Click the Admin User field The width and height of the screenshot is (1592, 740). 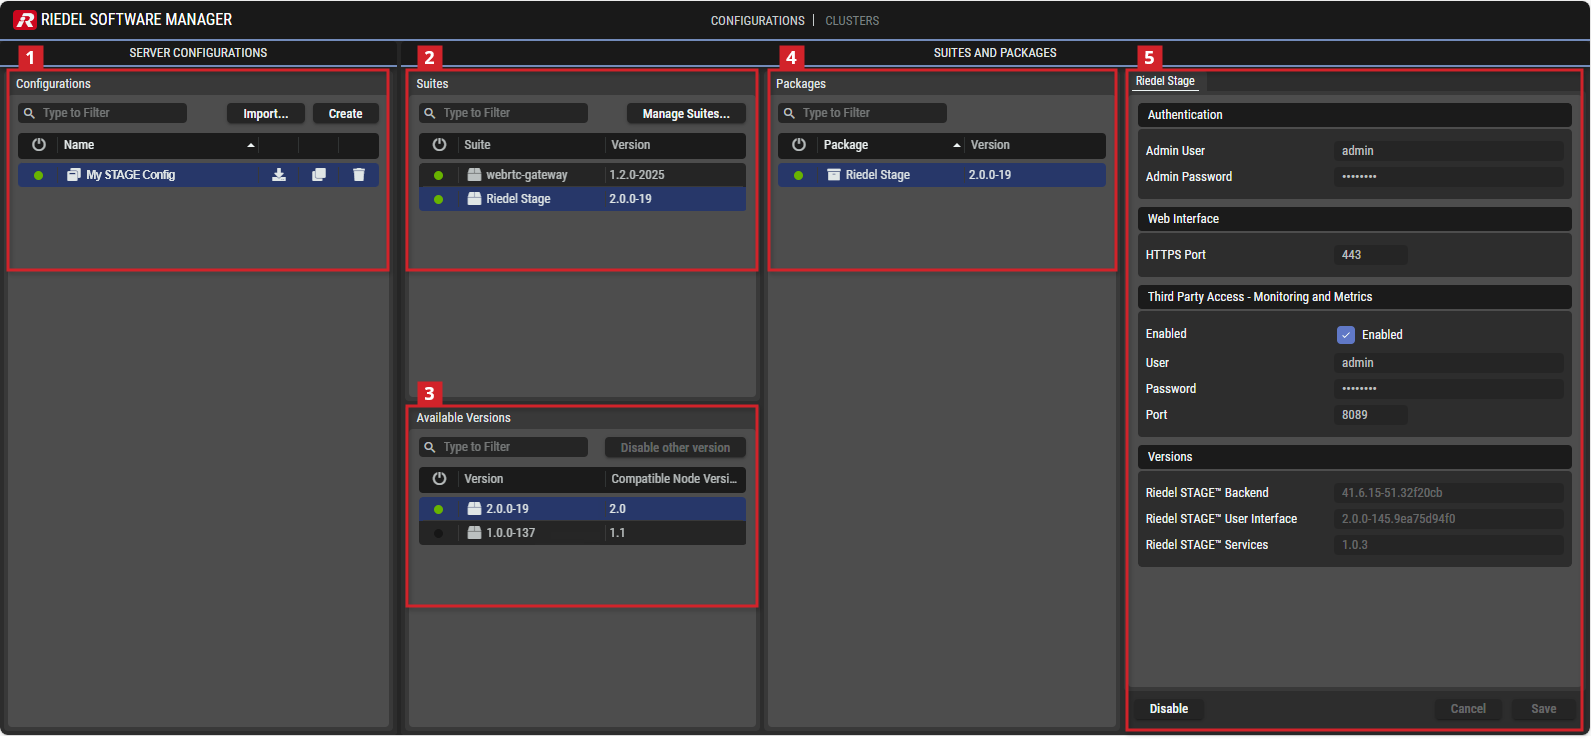click(x=1449, y=151)
